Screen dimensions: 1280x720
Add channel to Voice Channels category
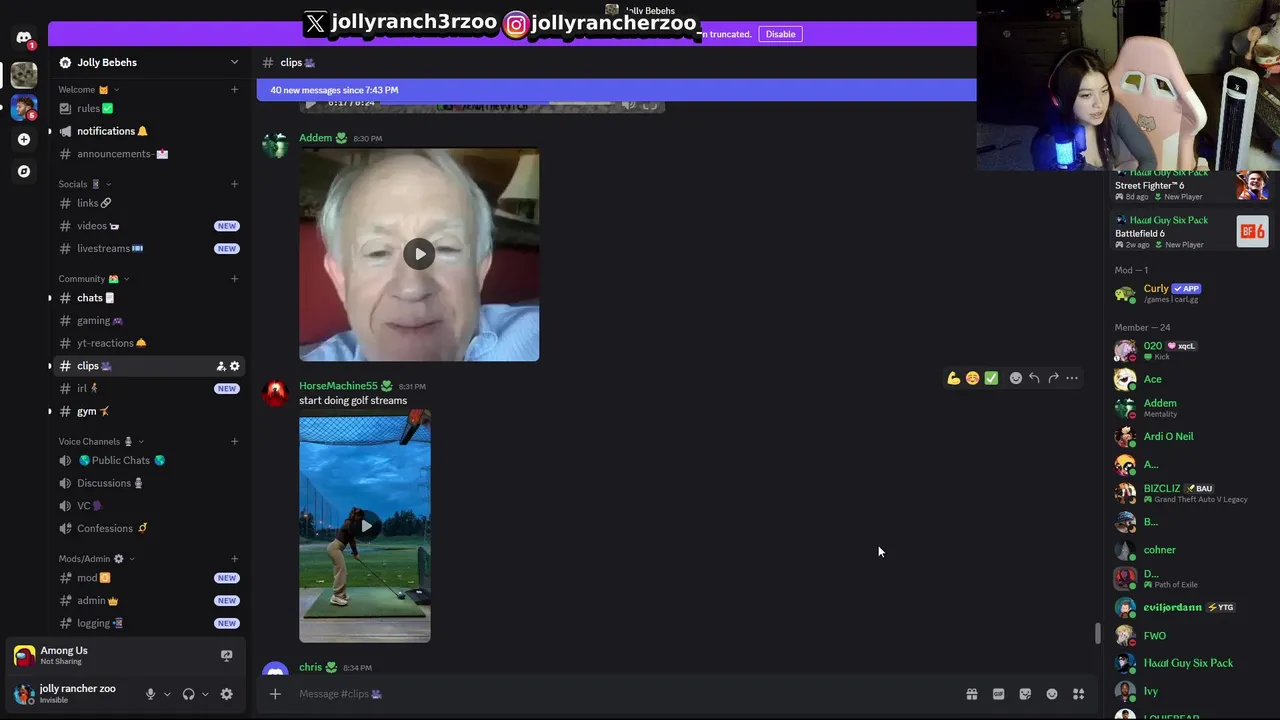click(235, 441)
